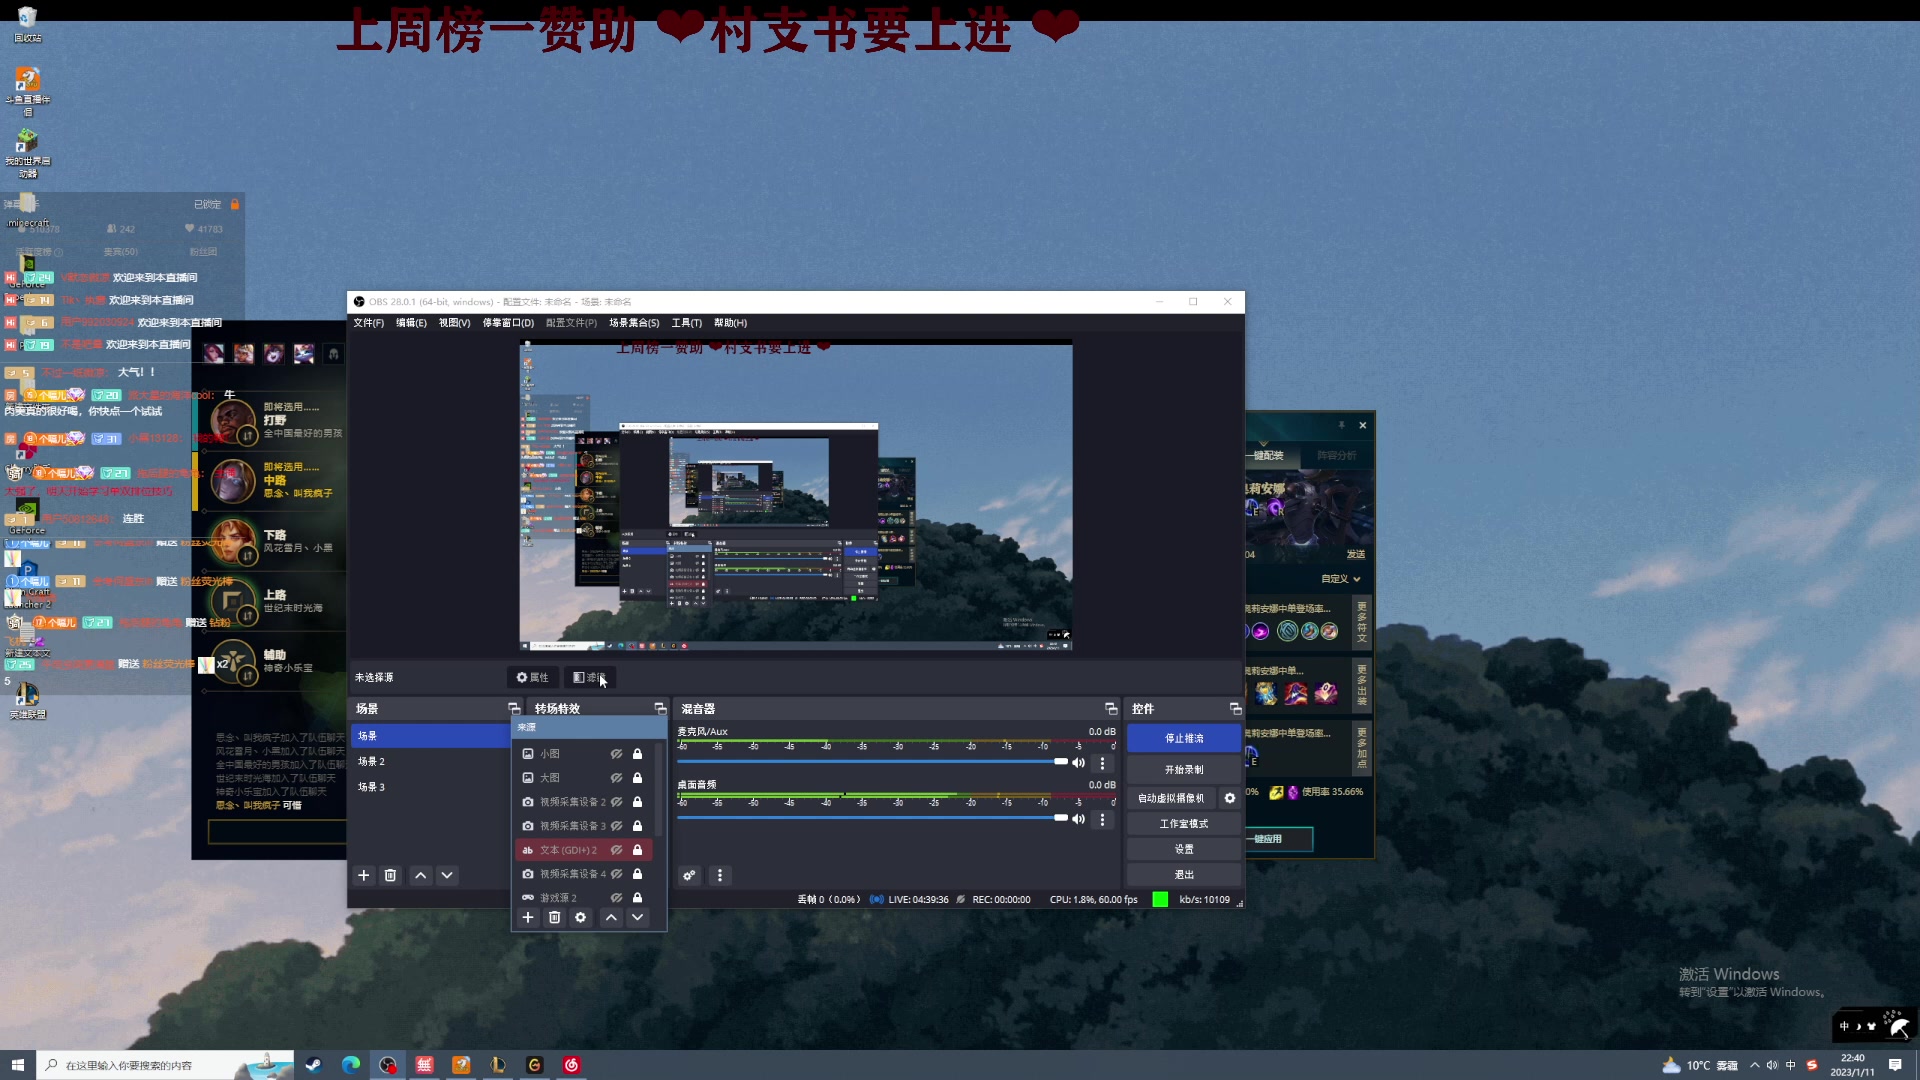
Task: Toggle visibility of 游戏源 2 source
Action: pos(617,897)
